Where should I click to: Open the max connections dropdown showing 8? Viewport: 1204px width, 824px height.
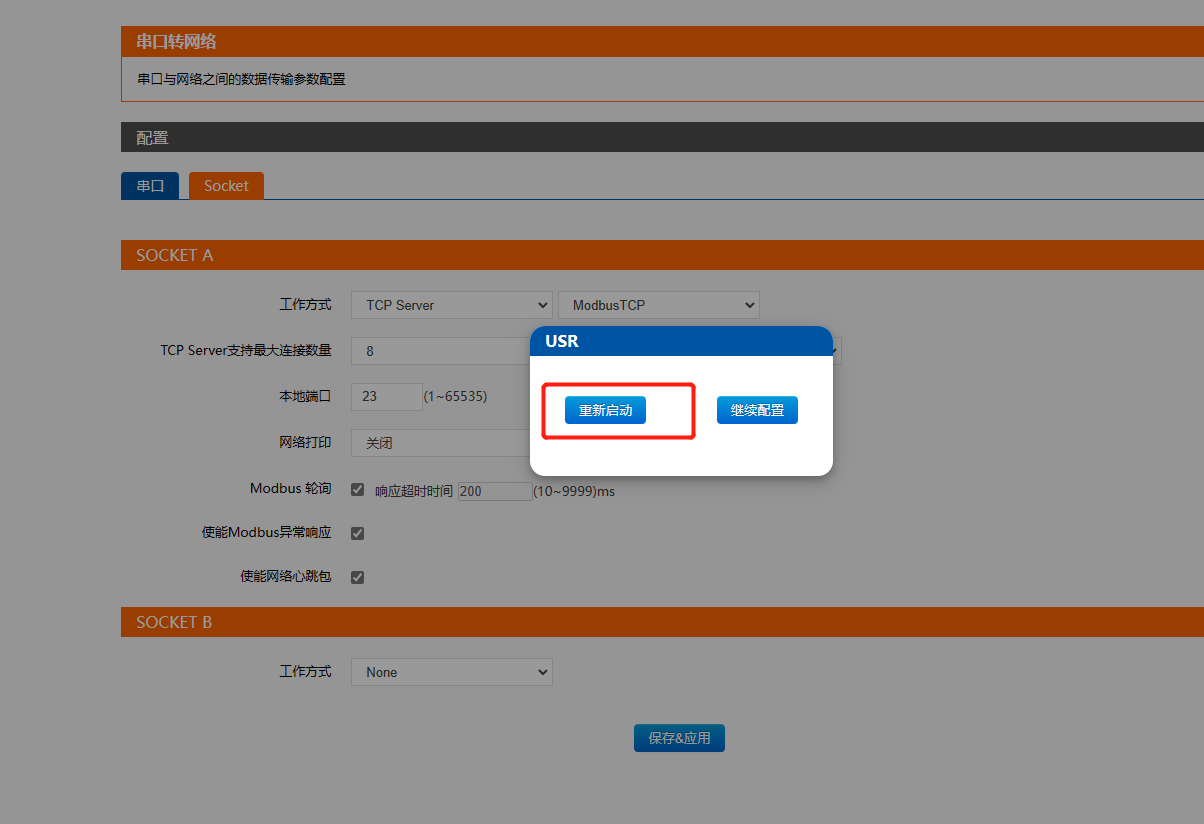[440, 351]
